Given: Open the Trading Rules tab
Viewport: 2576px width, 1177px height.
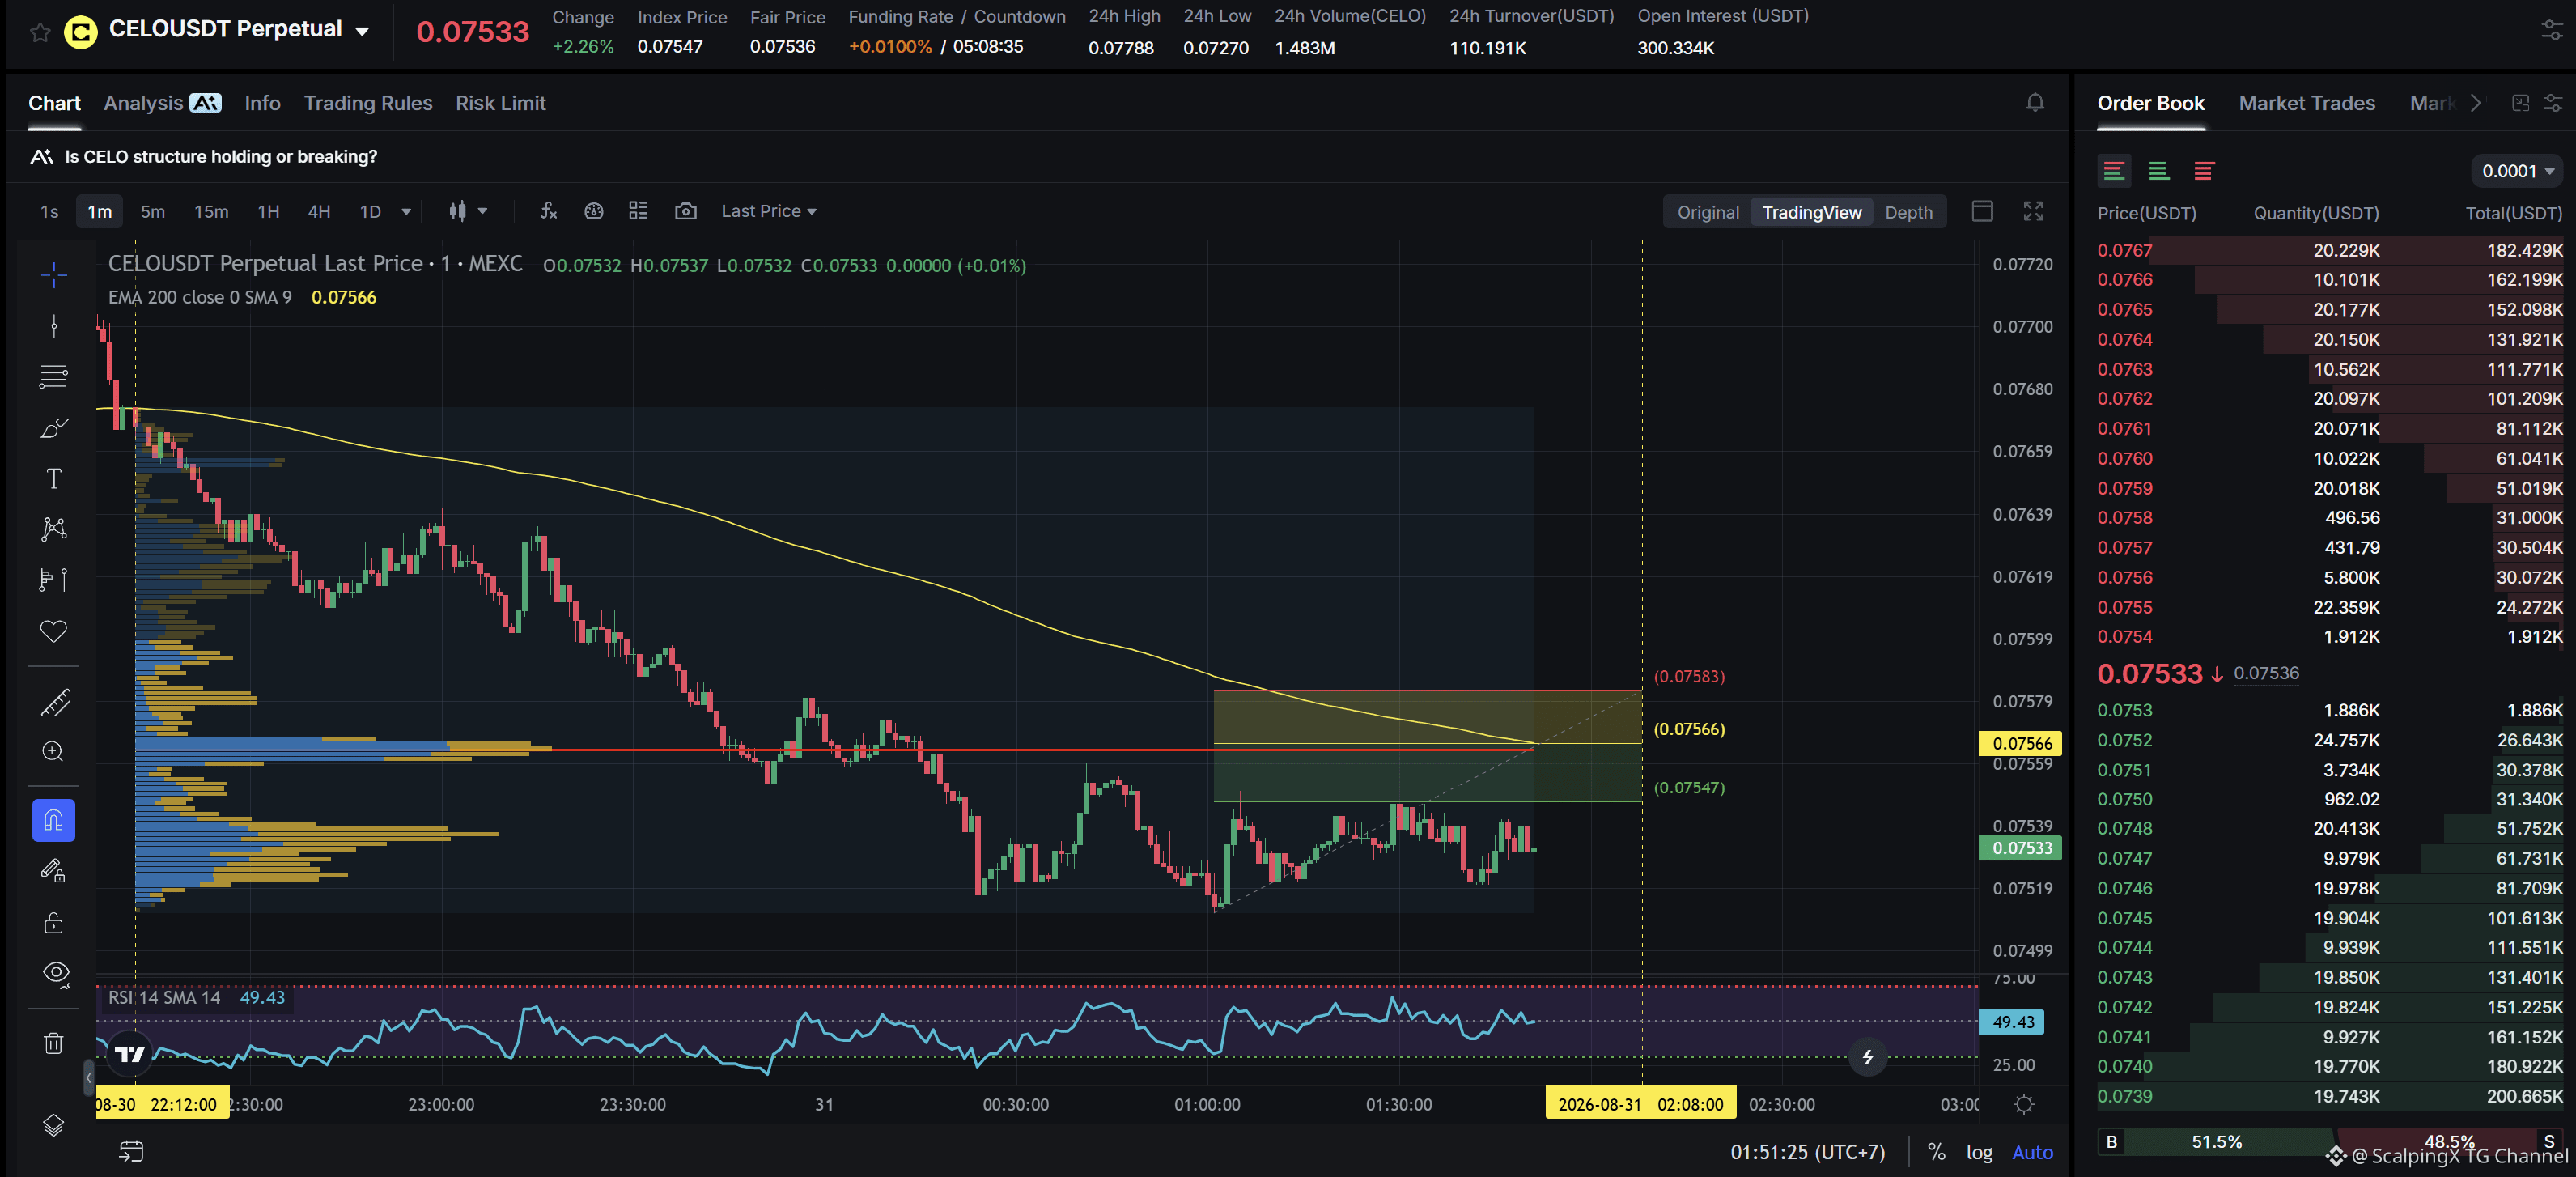Looking at the screenshot, I should (368, 103).
